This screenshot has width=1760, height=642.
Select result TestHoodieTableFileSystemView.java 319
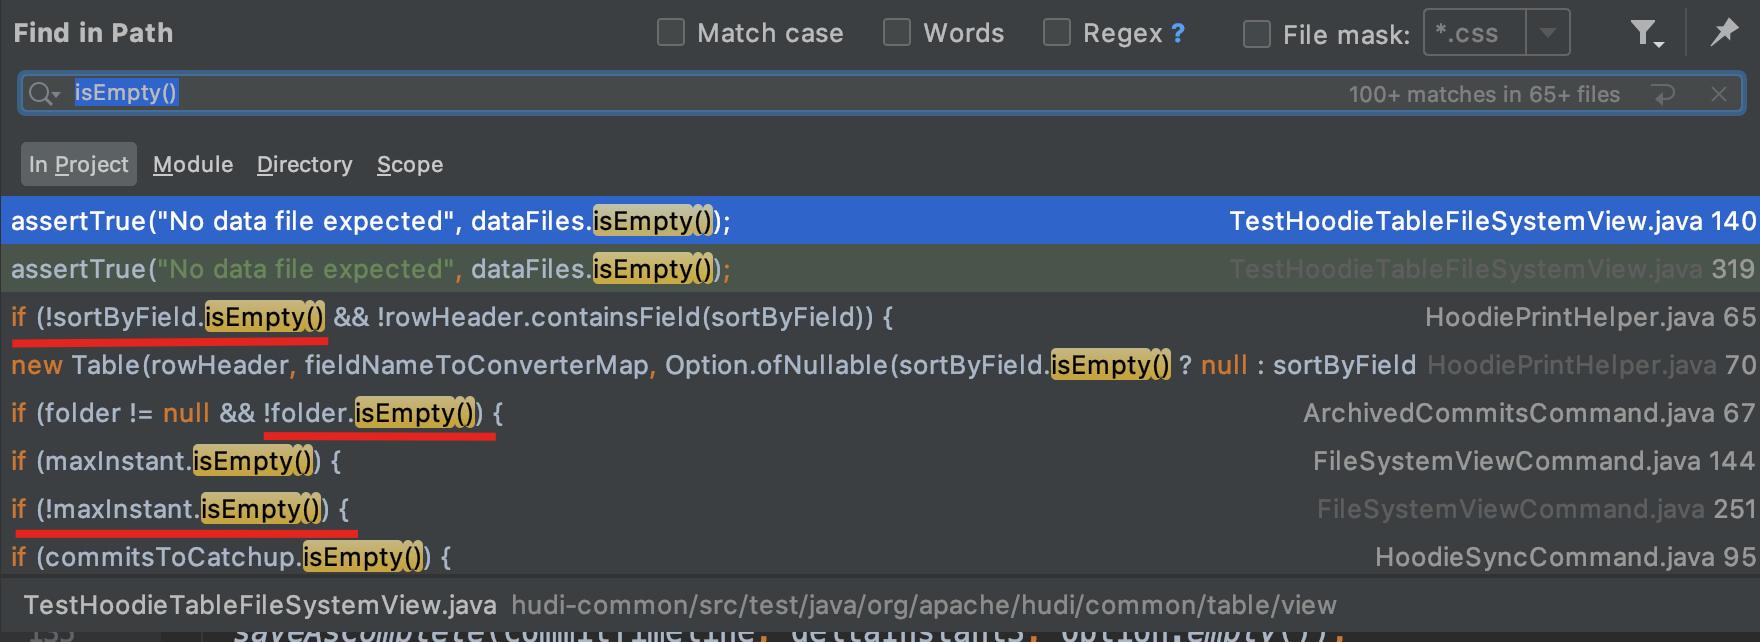[x=880, y=269]
